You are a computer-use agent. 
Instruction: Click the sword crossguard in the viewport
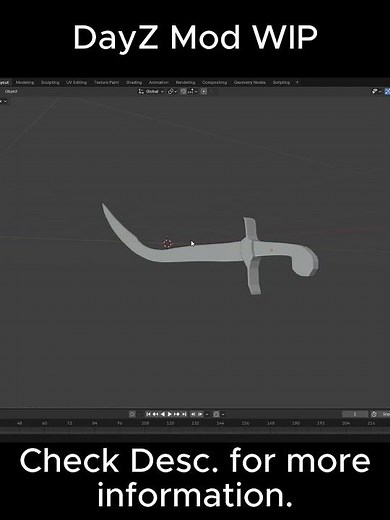[251, 255]
